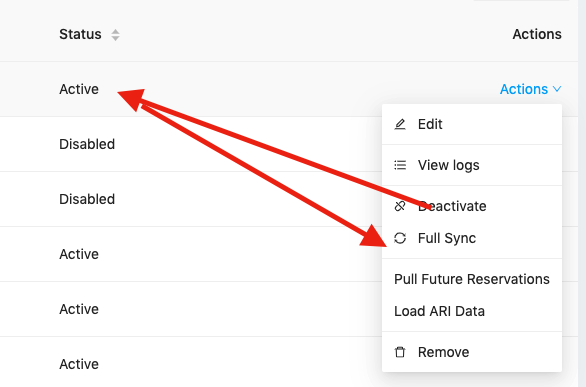
Task: Choose Remove from the dropdown menu
Action: point(472,352)
